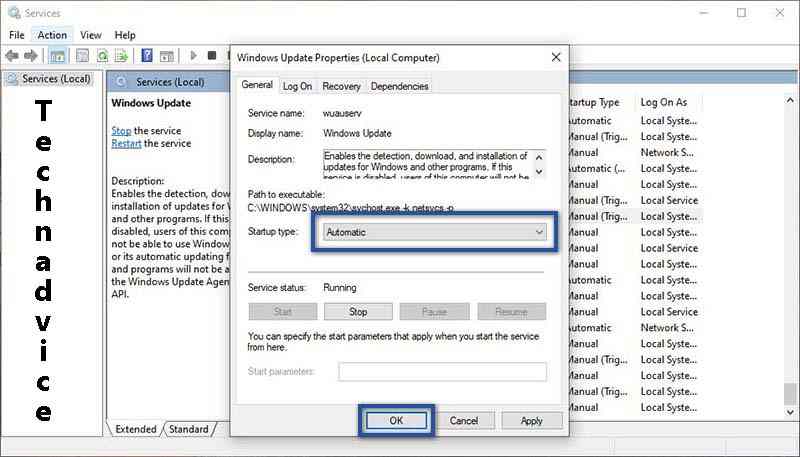This screenshot has height=457, width=800.
Task: Click the Start Service play icon
Action: (x=193, y=55)
